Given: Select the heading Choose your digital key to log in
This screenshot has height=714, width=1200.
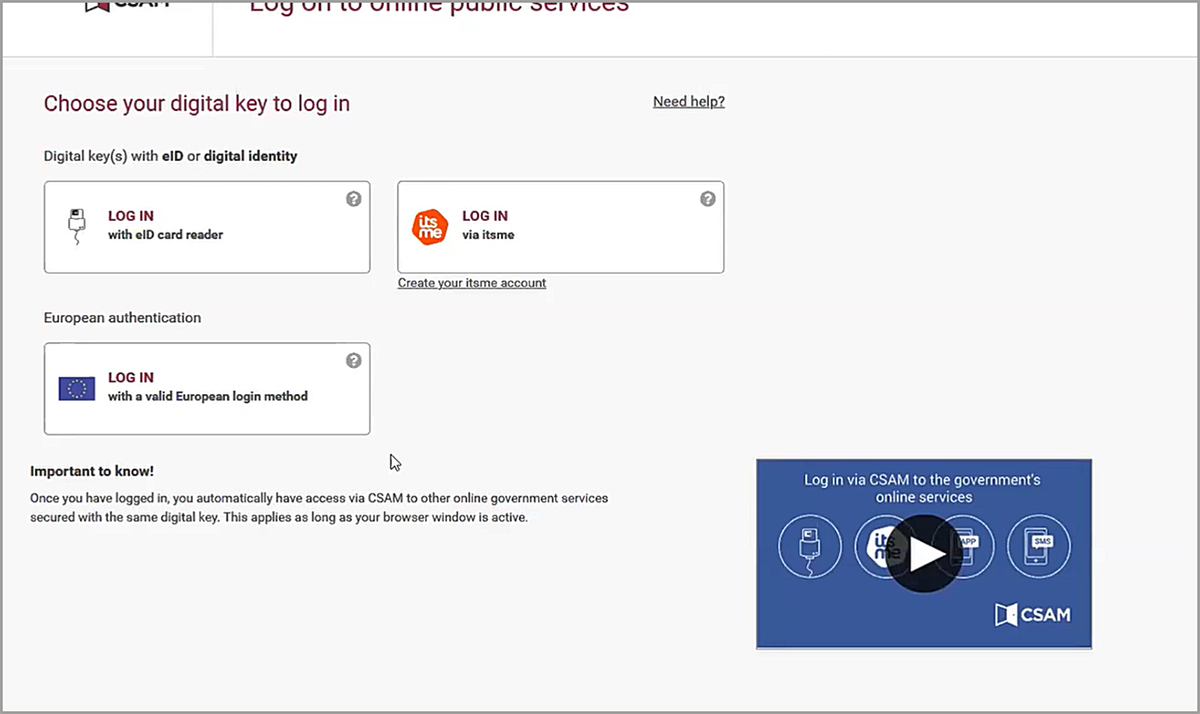Looking at the screenshot, I should (x=197, y=104).
